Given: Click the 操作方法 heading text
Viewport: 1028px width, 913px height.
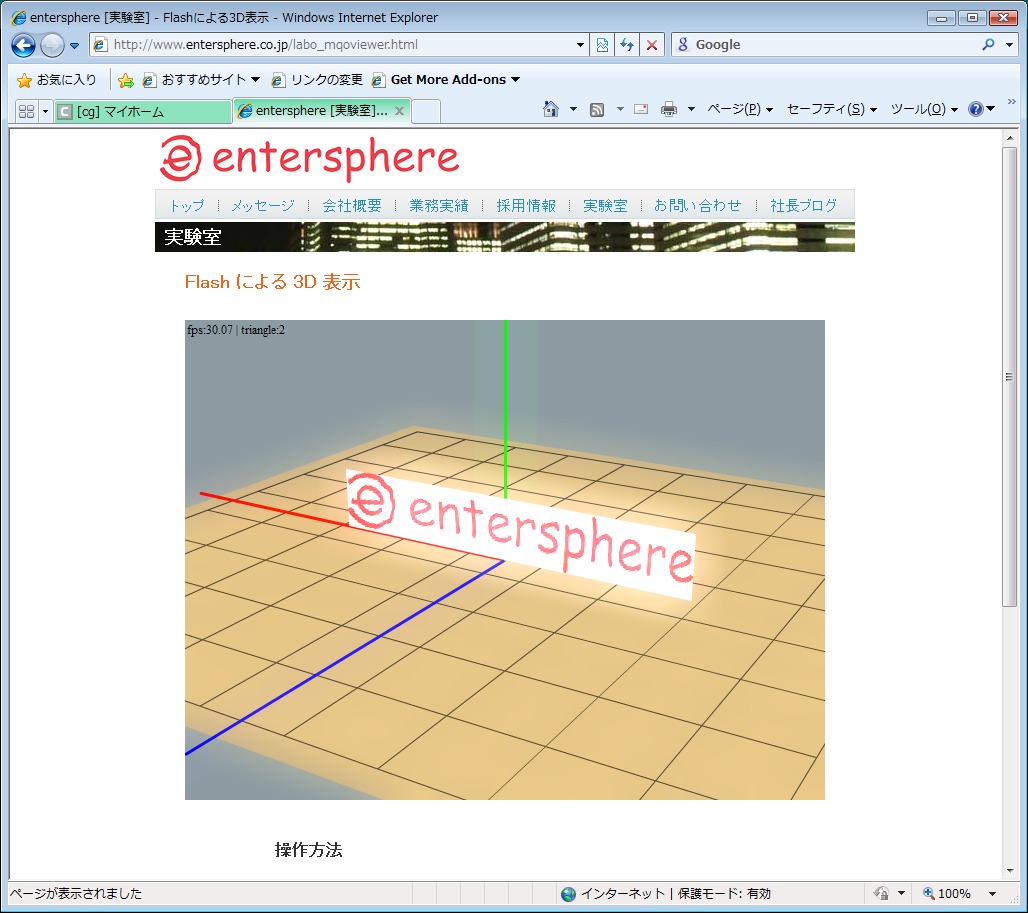Looking at the screenshot, I should pyautogui.click(x=308, y=850).
